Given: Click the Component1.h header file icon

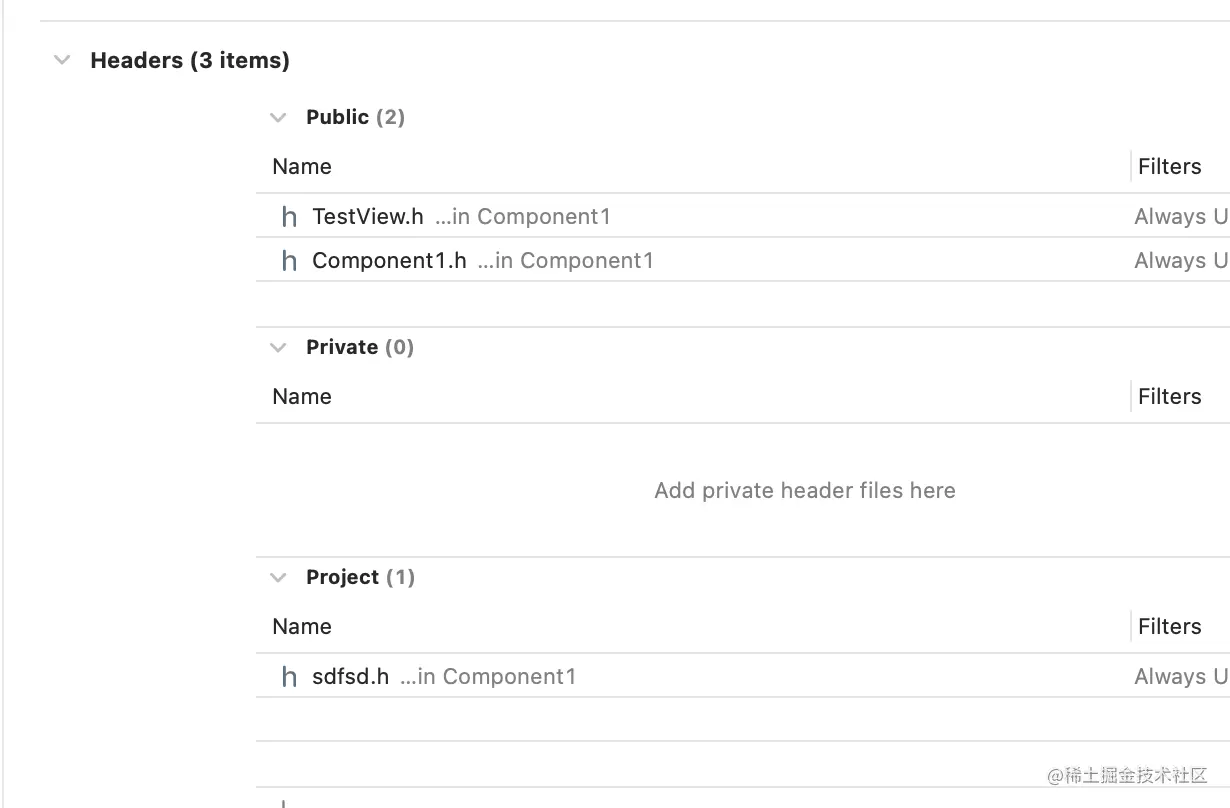Looking at the screenshot, I should 289,261.
